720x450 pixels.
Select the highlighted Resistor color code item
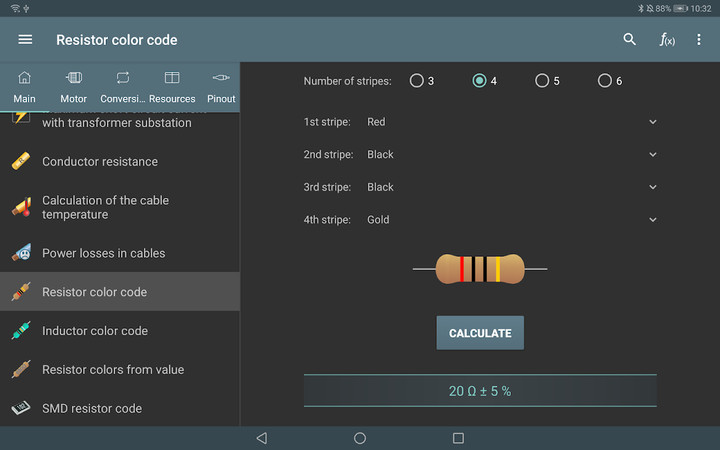click(x=120, y=292)
